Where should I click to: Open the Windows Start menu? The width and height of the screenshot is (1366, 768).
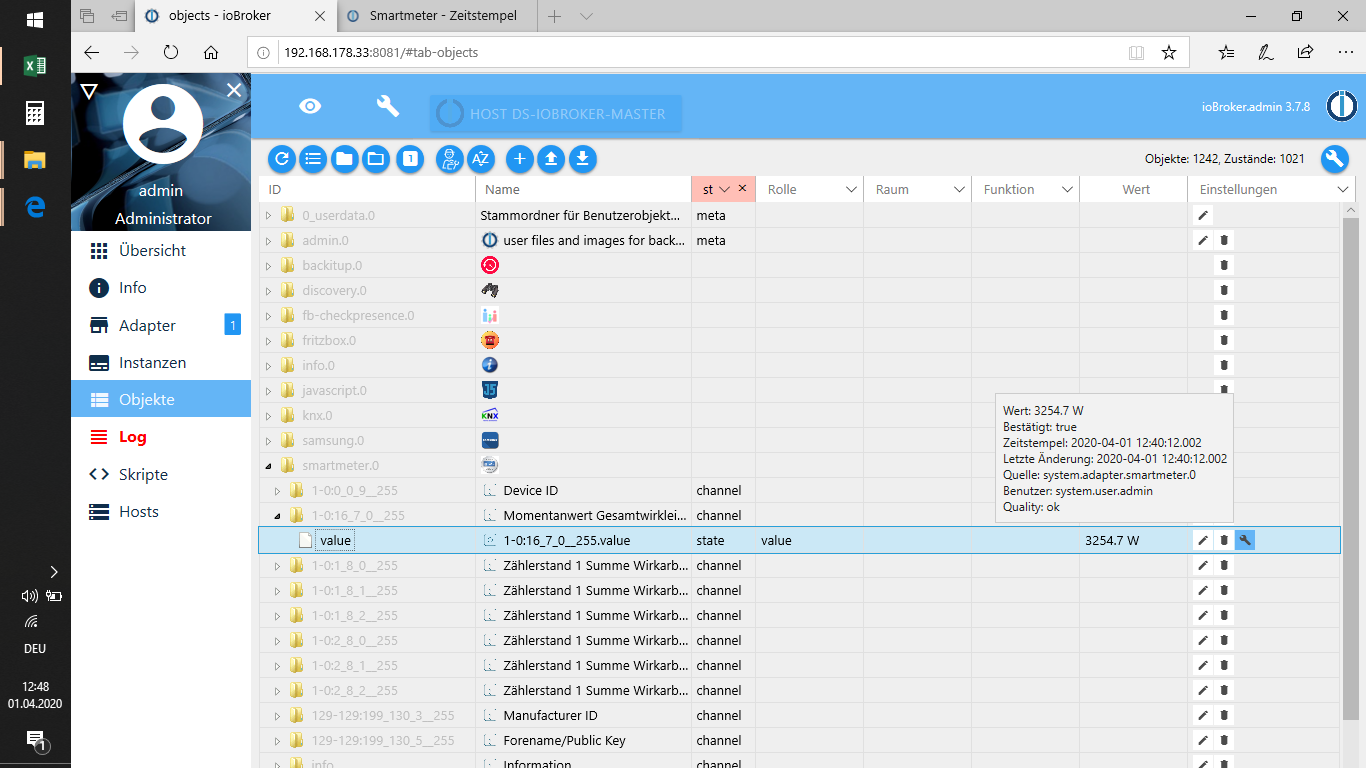35,19
